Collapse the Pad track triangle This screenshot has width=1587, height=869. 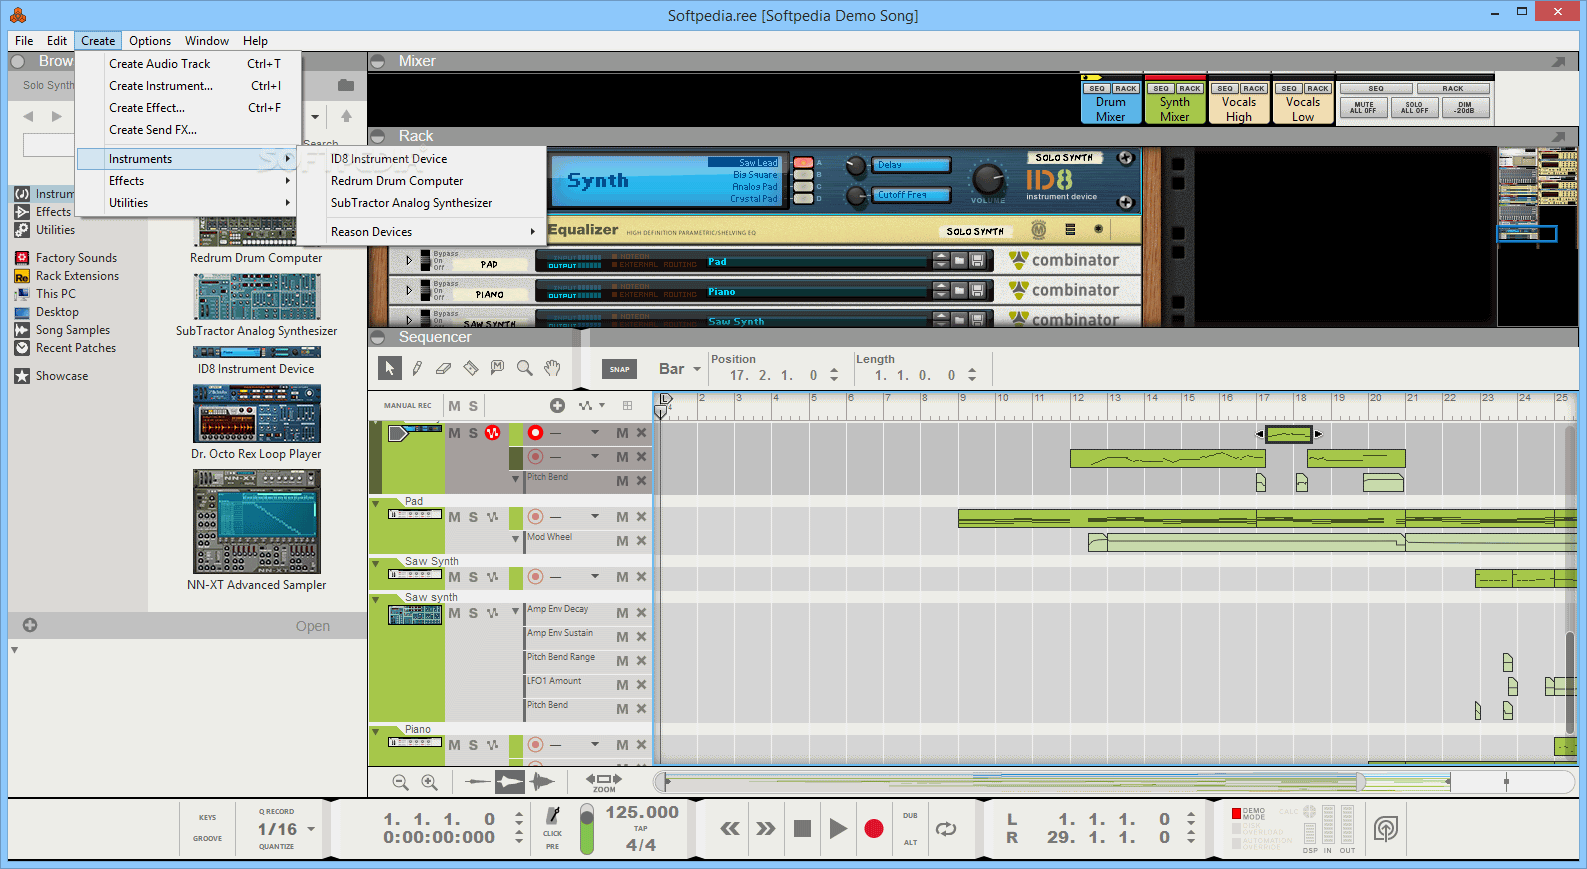[x=376, y=503]
